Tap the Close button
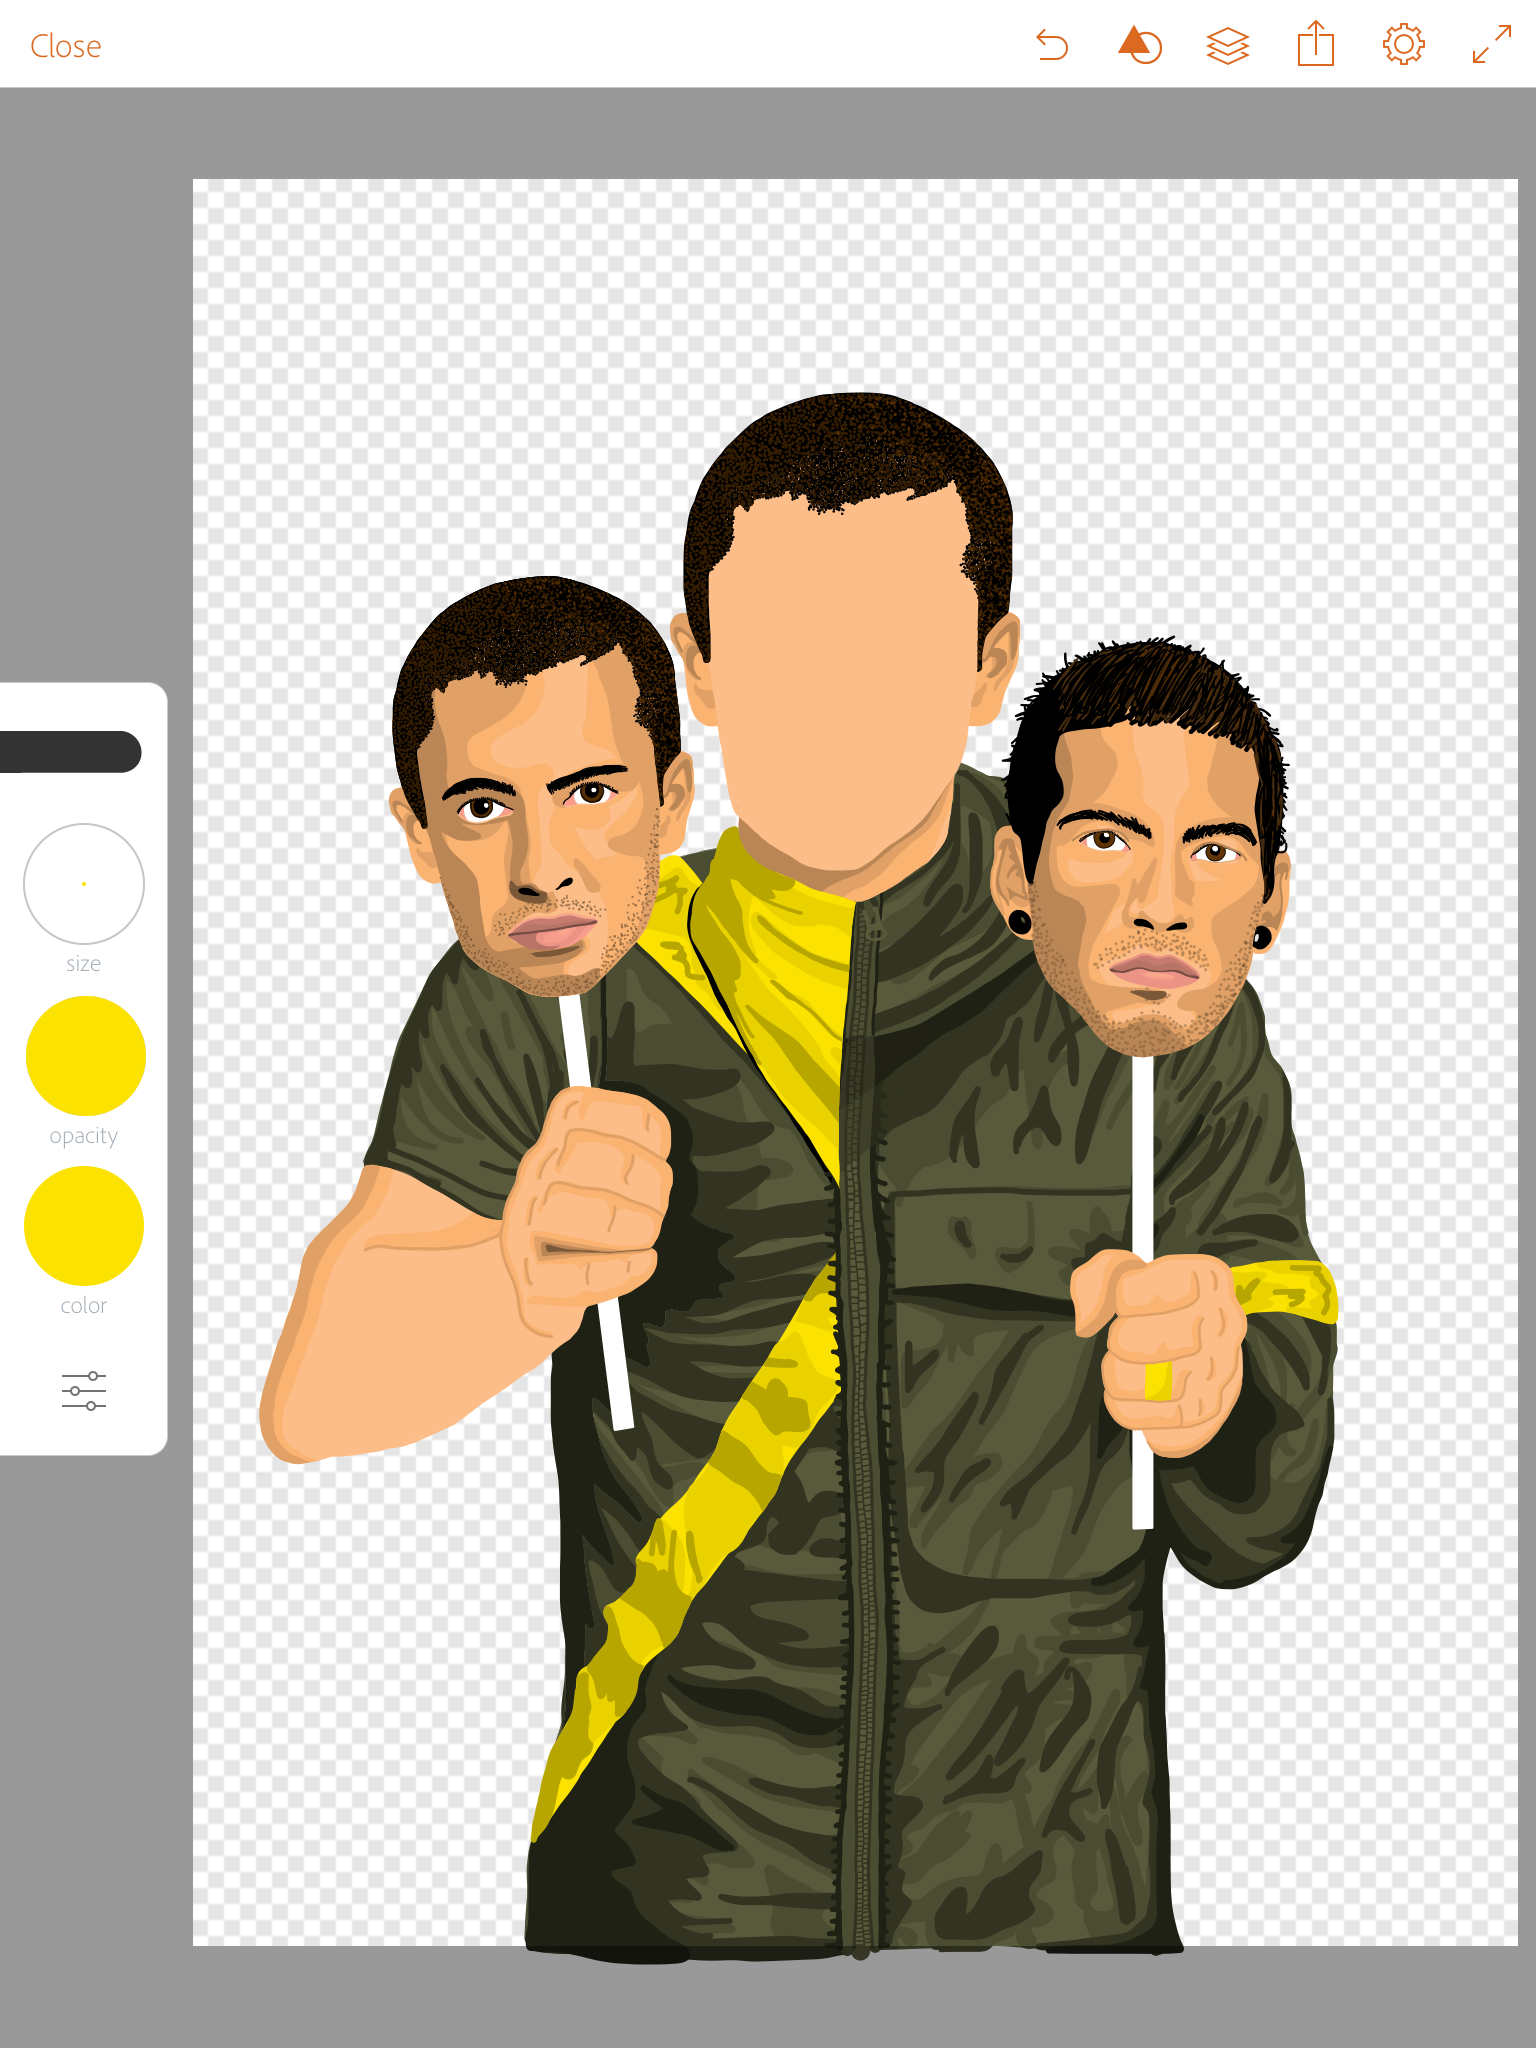This screenshot has height=2048, width=1536. coord(66,46)
